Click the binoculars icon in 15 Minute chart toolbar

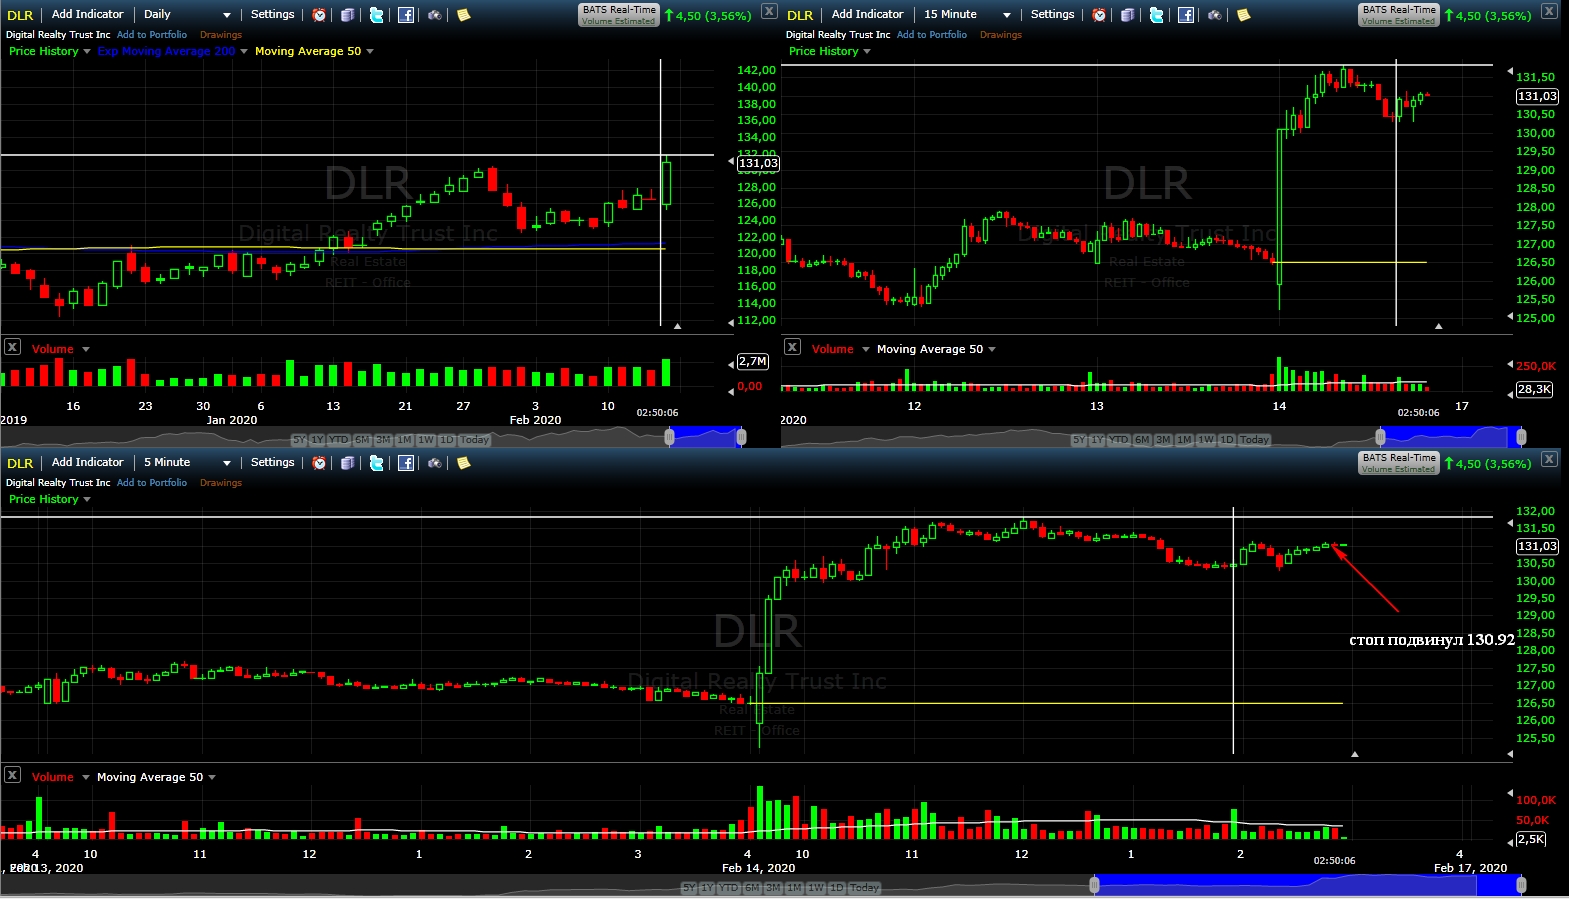(1214, 15)
